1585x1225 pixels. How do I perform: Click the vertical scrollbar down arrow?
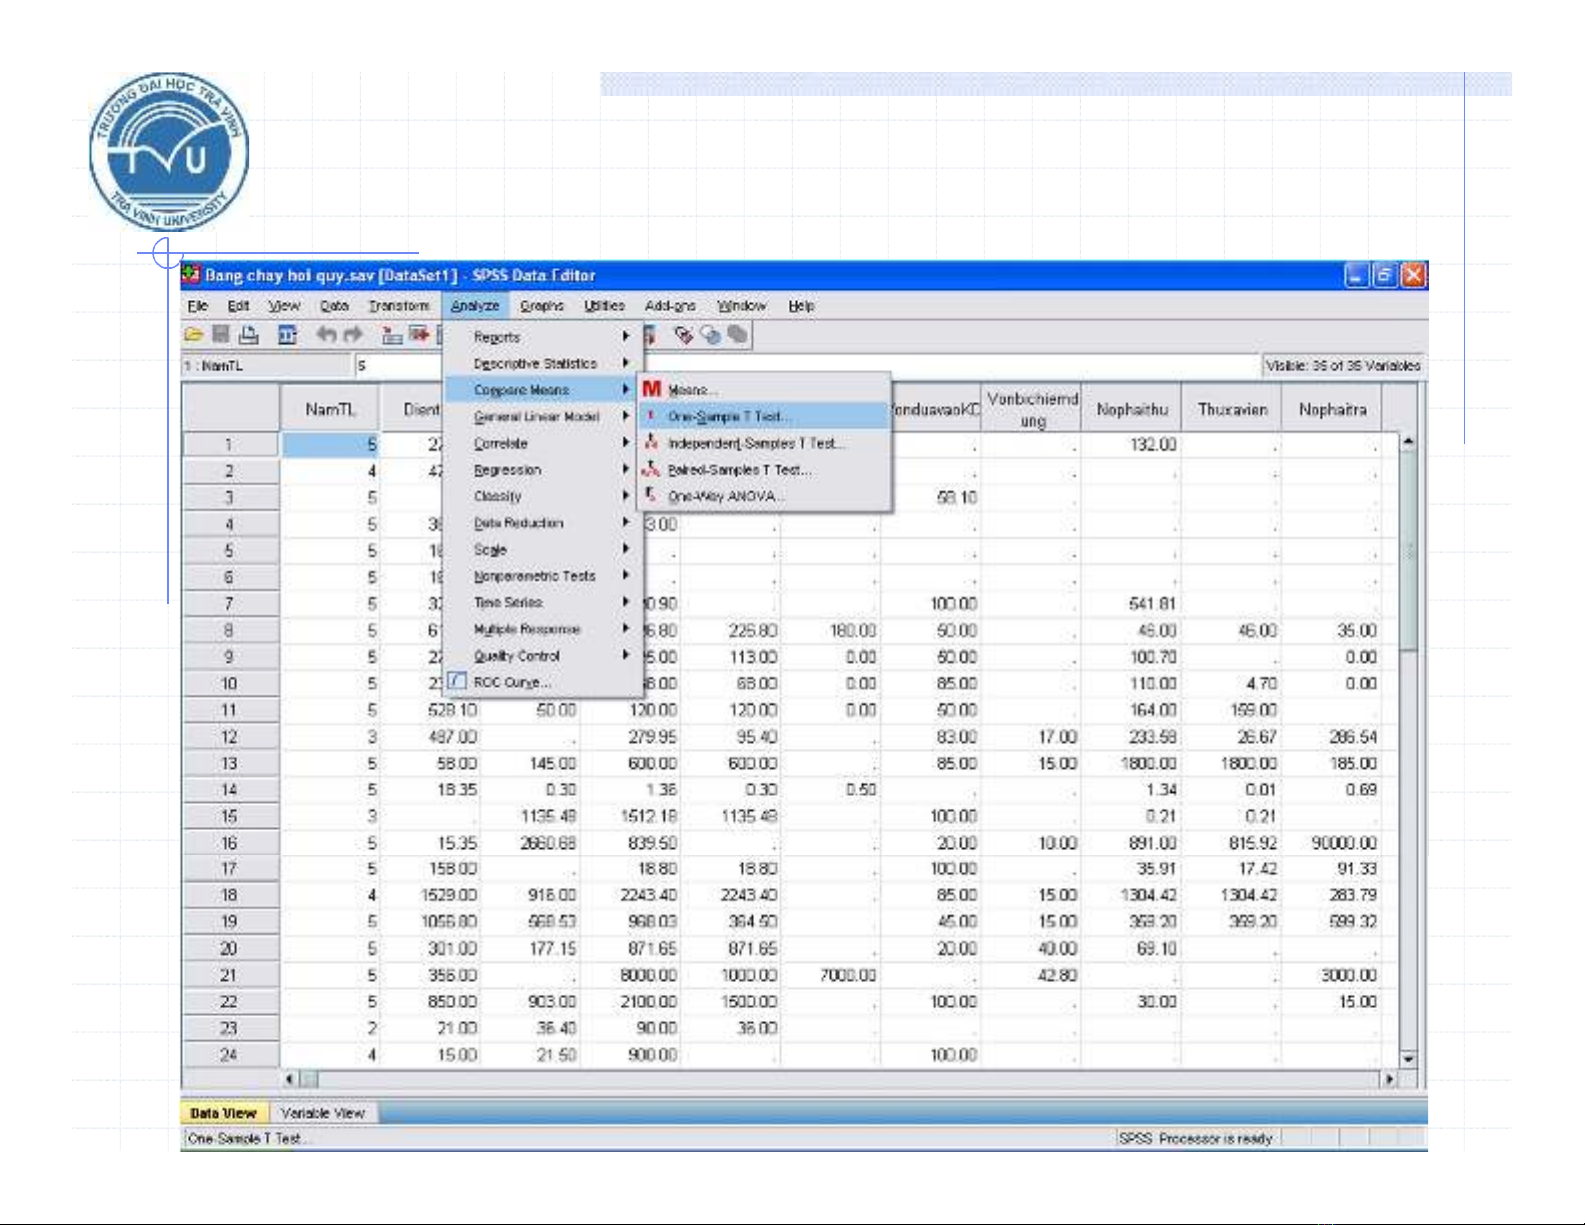tap(1408, 1058)
